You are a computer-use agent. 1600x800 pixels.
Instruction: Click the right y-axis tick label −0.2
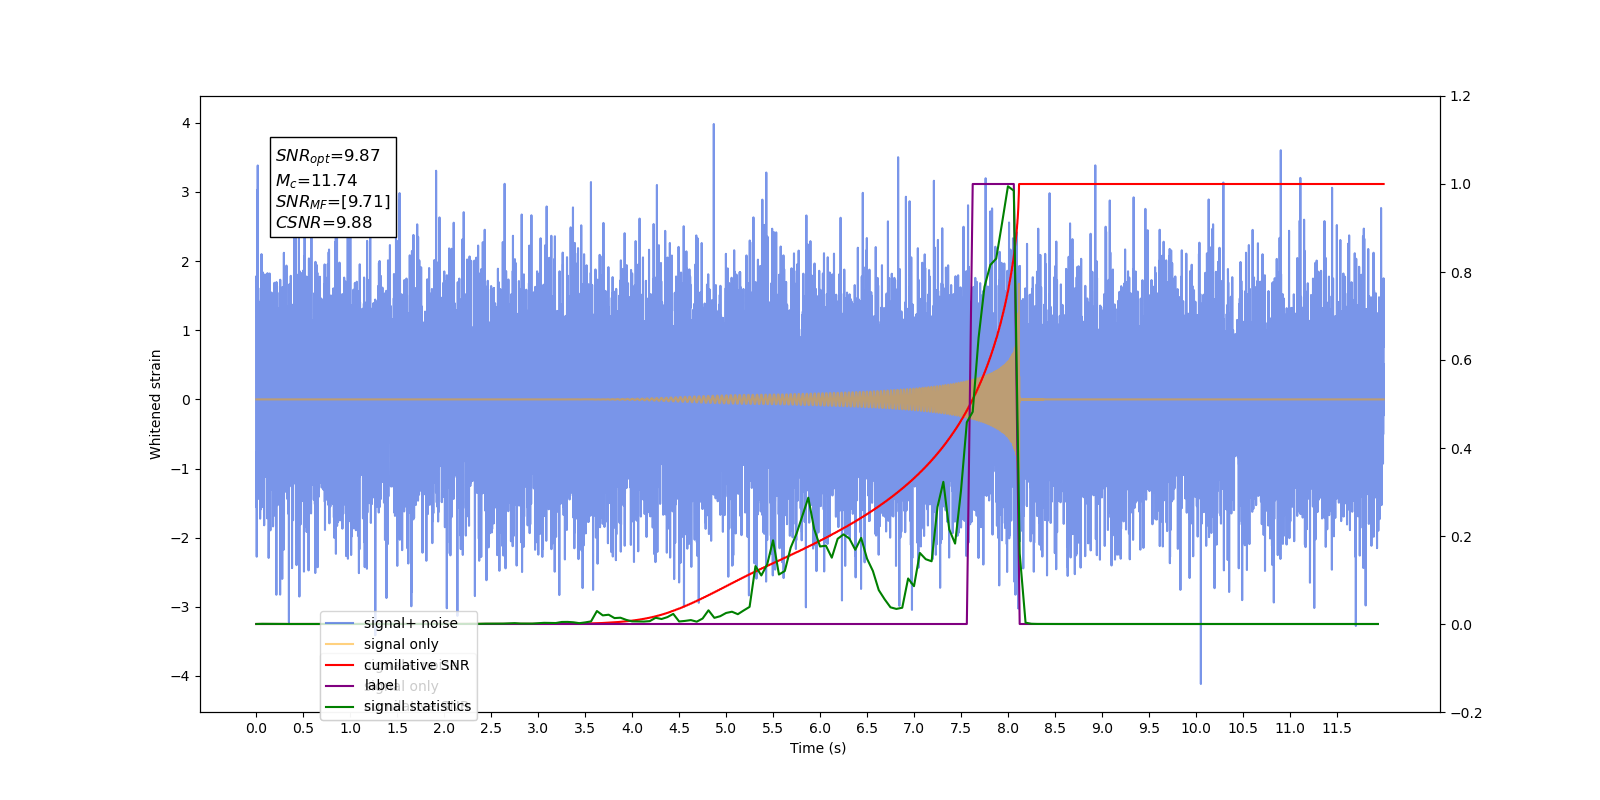[1466, 713]
